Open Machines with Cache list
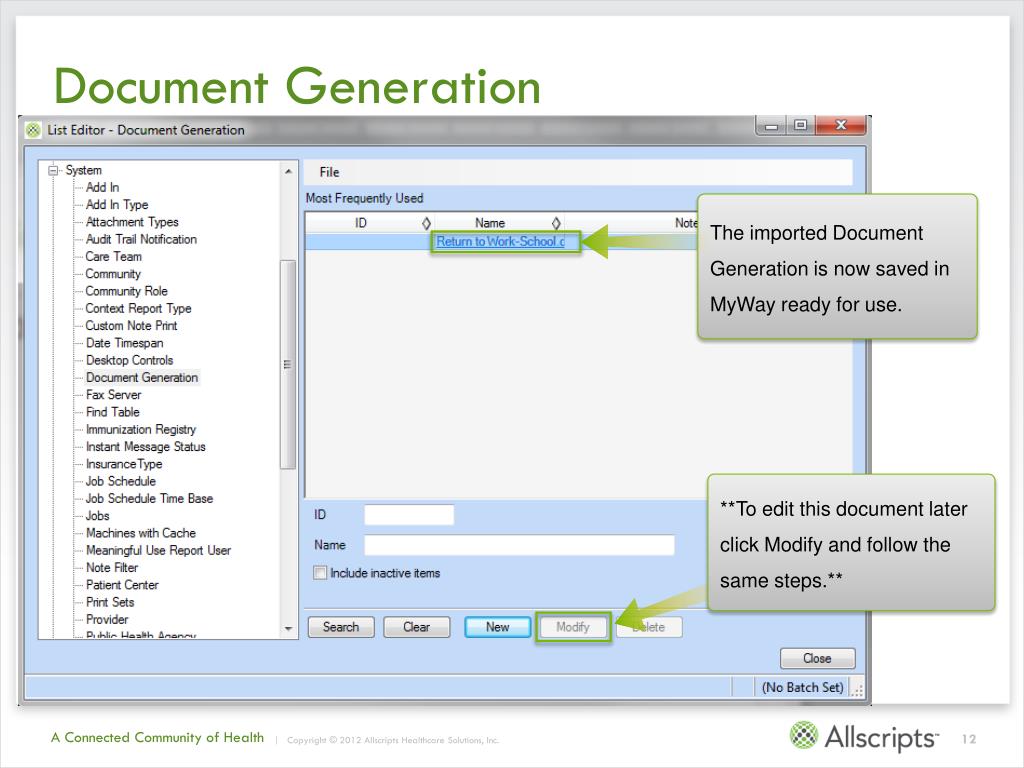The height and width of the screenshot is (768, 1024). click(141, 534)
